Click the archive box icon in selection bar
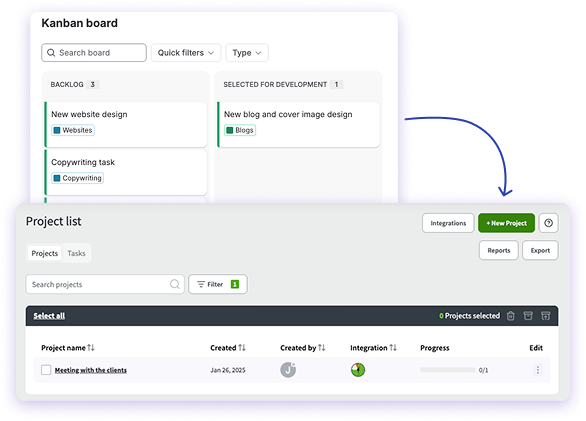The height and width of the screenshot is (421, 586). click(x=528, y=316)
